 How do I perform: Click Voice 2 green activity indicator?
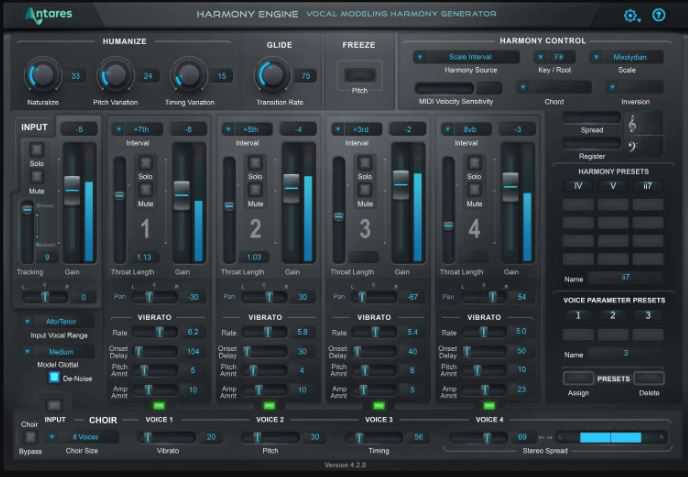(x=269, y=405)
